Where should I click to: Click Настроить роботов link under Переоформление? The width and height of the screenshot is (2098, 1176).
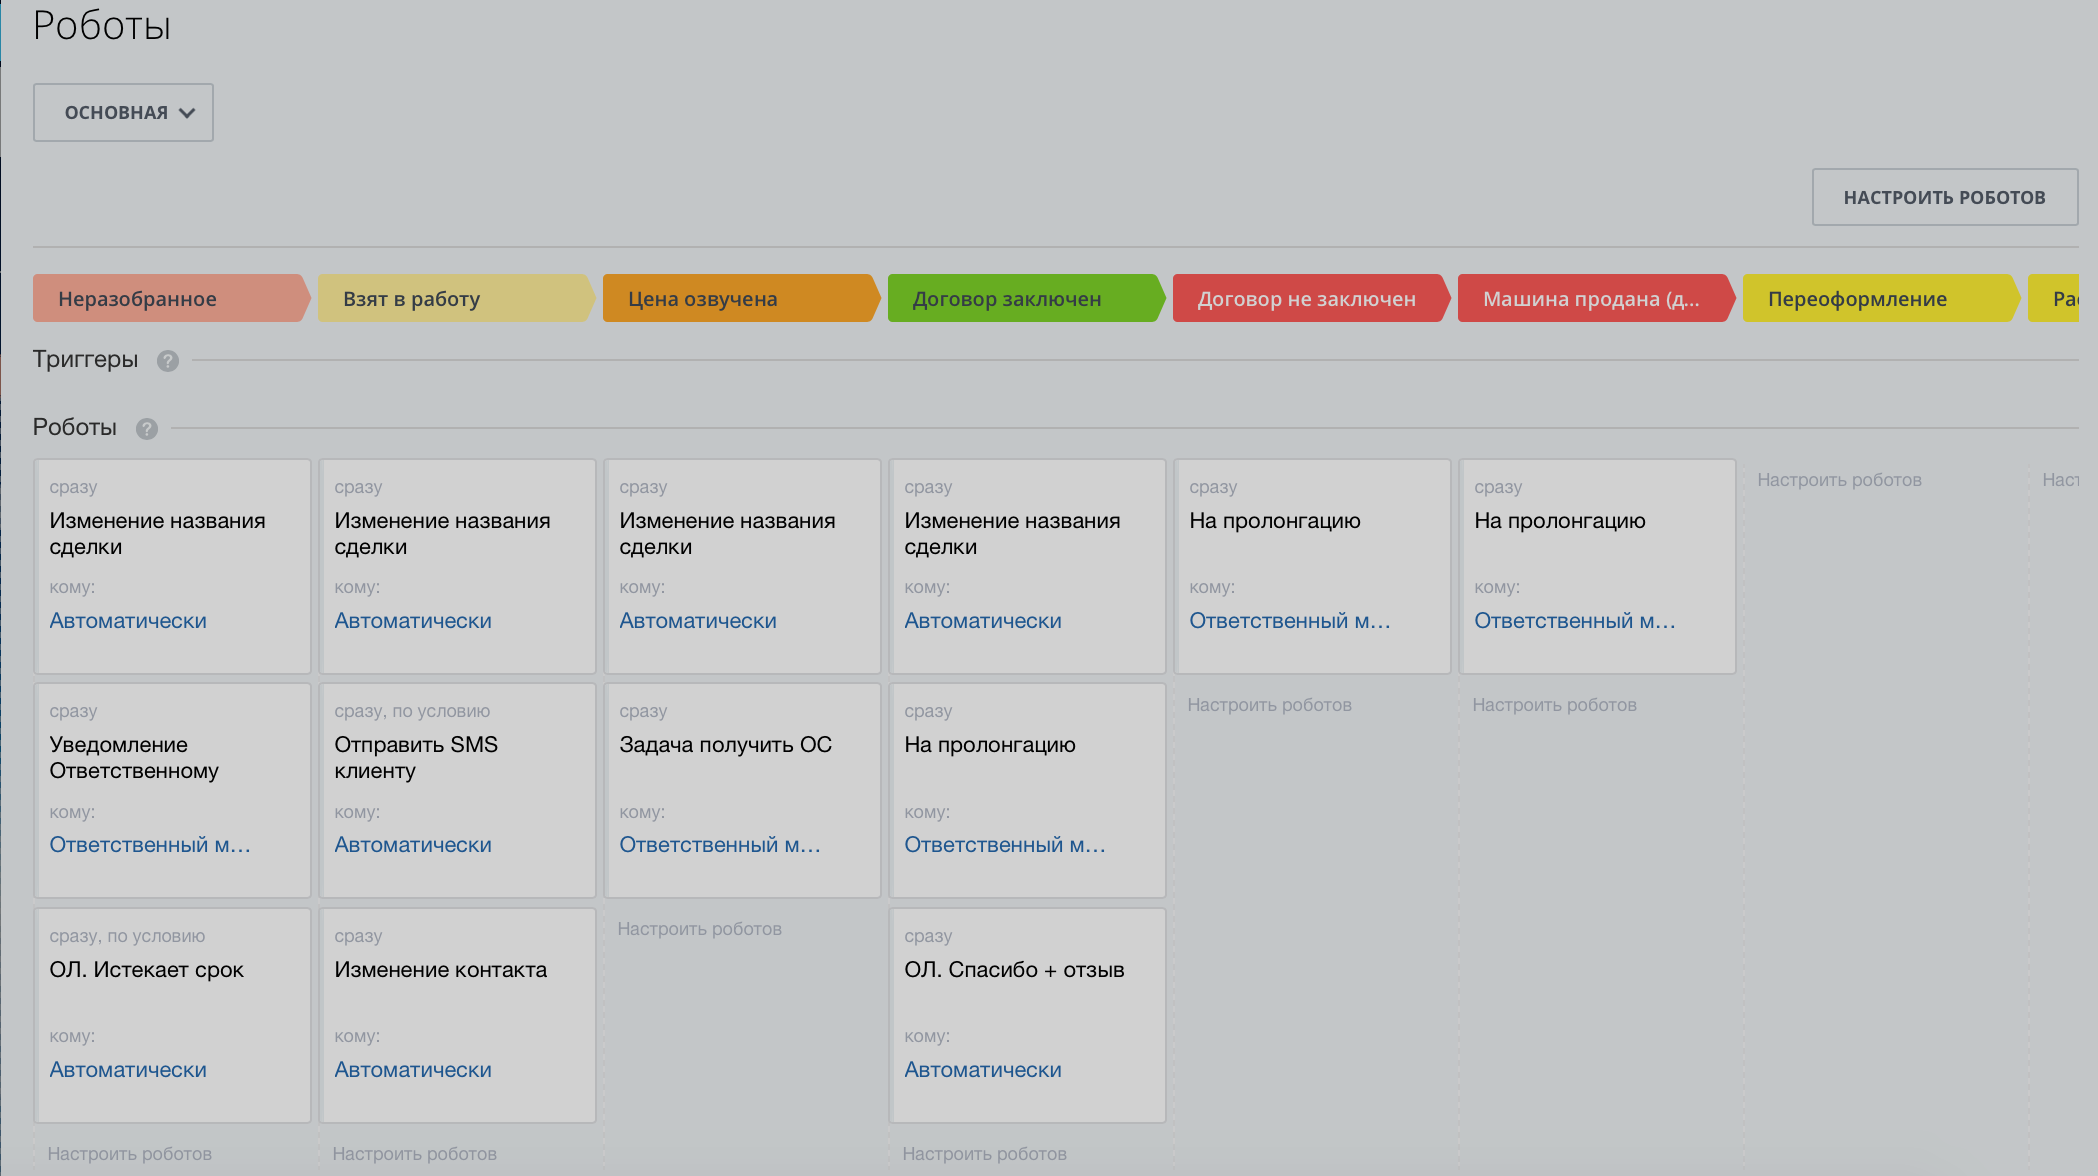[x=1839, y=480]
